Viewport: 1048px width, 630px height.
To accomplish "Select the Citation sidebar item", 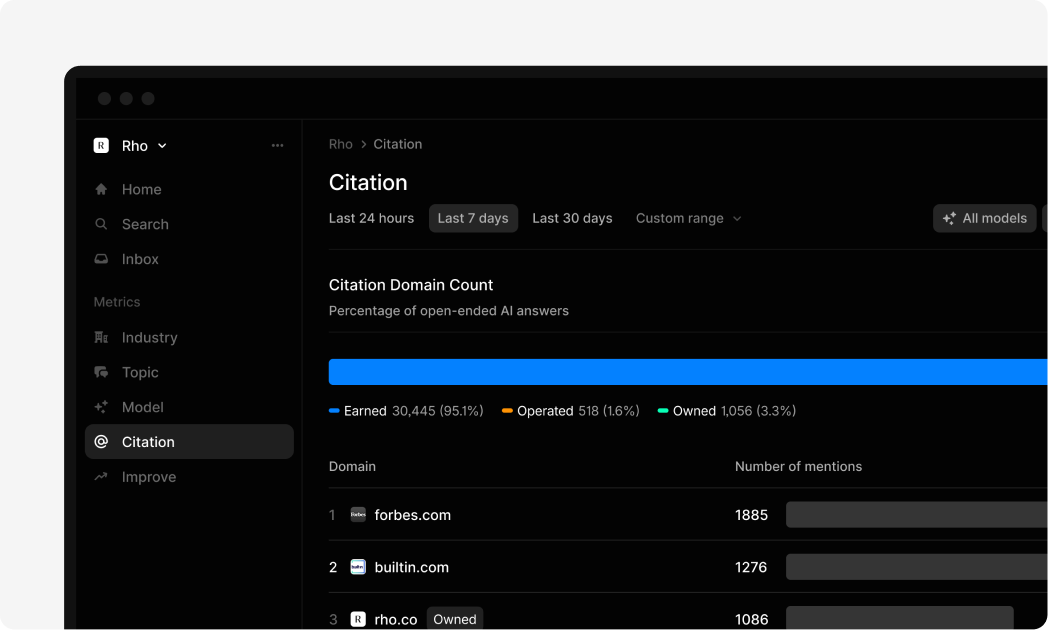I will coord(189,442).
